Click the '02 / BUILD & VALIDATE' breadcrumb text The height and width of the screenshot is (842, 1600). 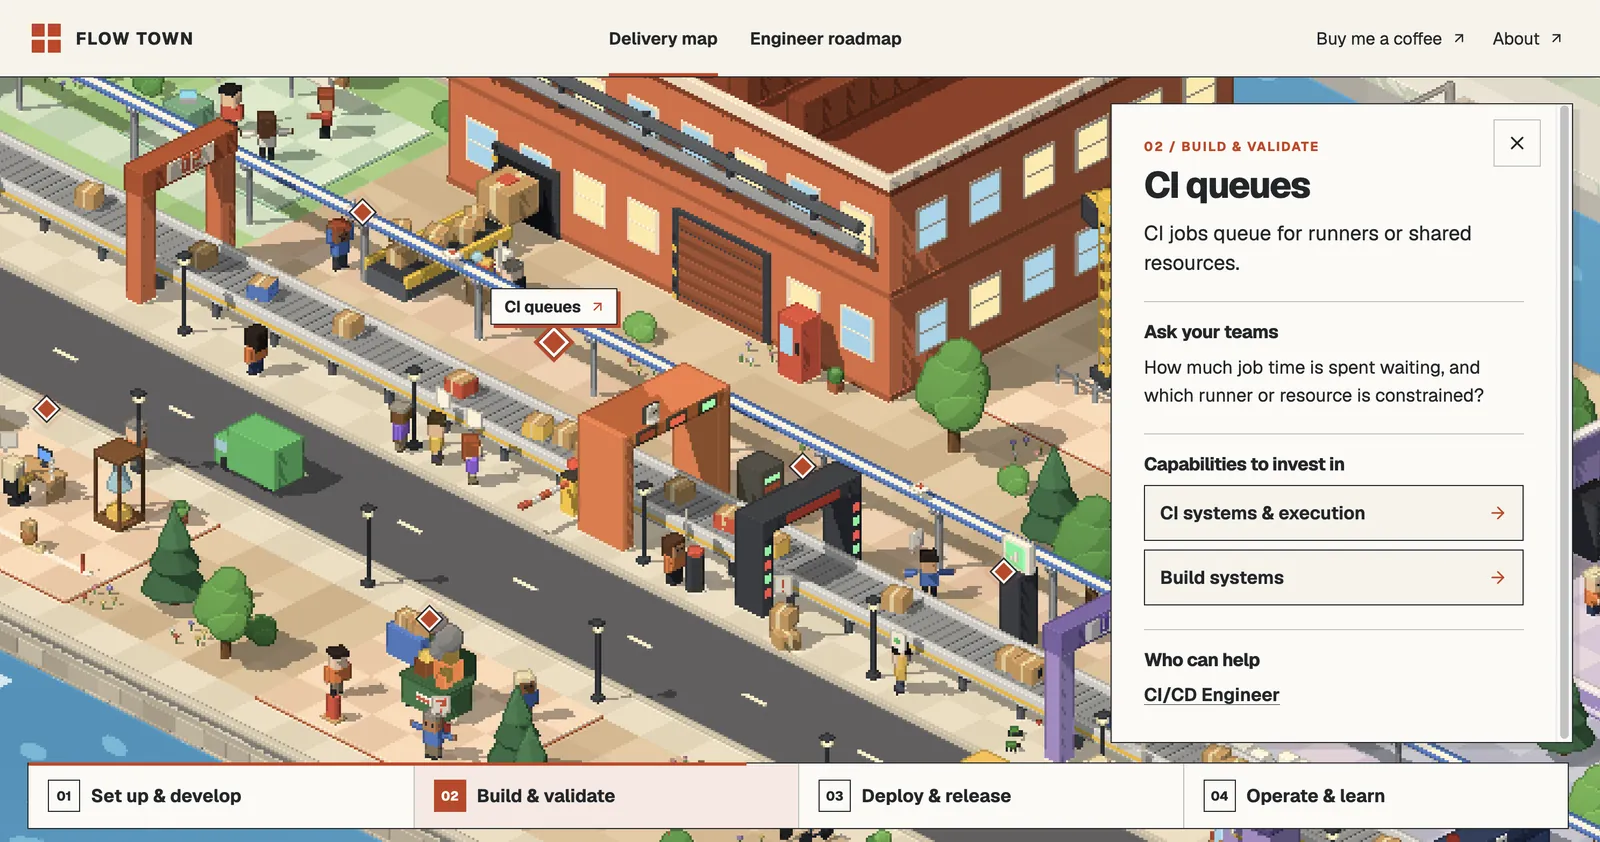(1231, 146)
